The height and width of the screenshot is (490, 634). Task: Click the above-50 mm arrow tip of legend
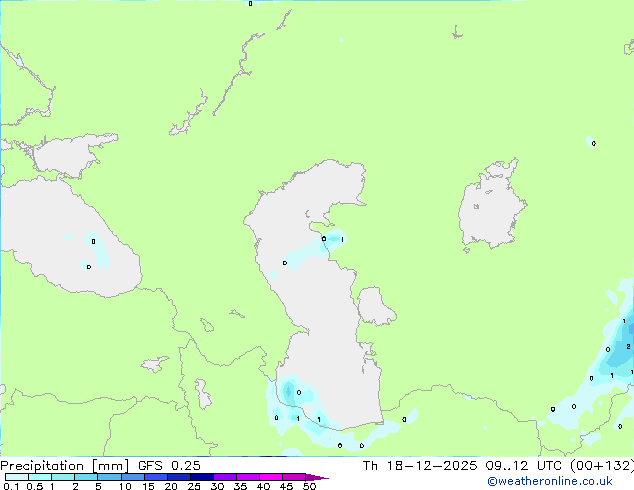point(317,477)
